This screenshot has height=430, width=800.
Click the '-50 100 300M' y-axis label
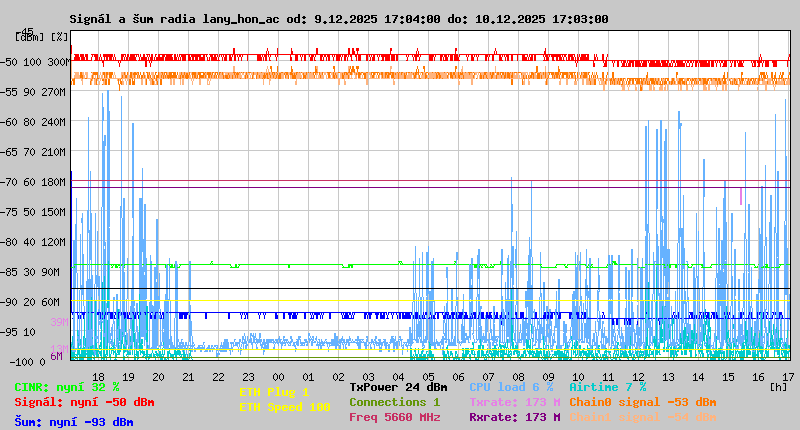(x=35, y=62)
